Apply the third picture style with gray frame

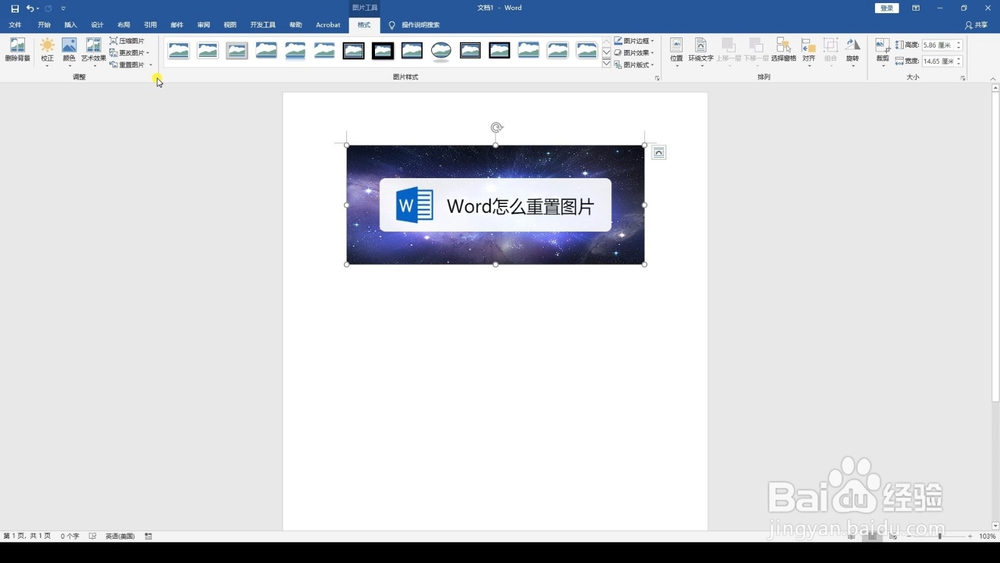click(237, 51)
